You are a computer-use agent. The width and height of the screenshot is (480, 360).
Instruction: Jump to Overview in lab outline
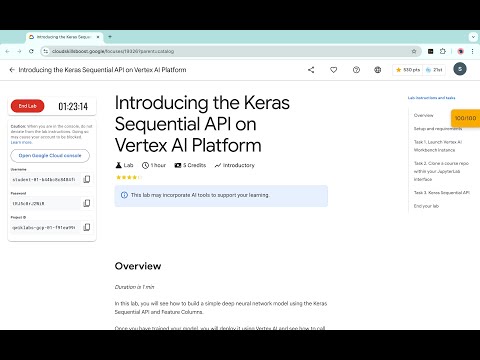pyautogui.click(x=423, y=115)
